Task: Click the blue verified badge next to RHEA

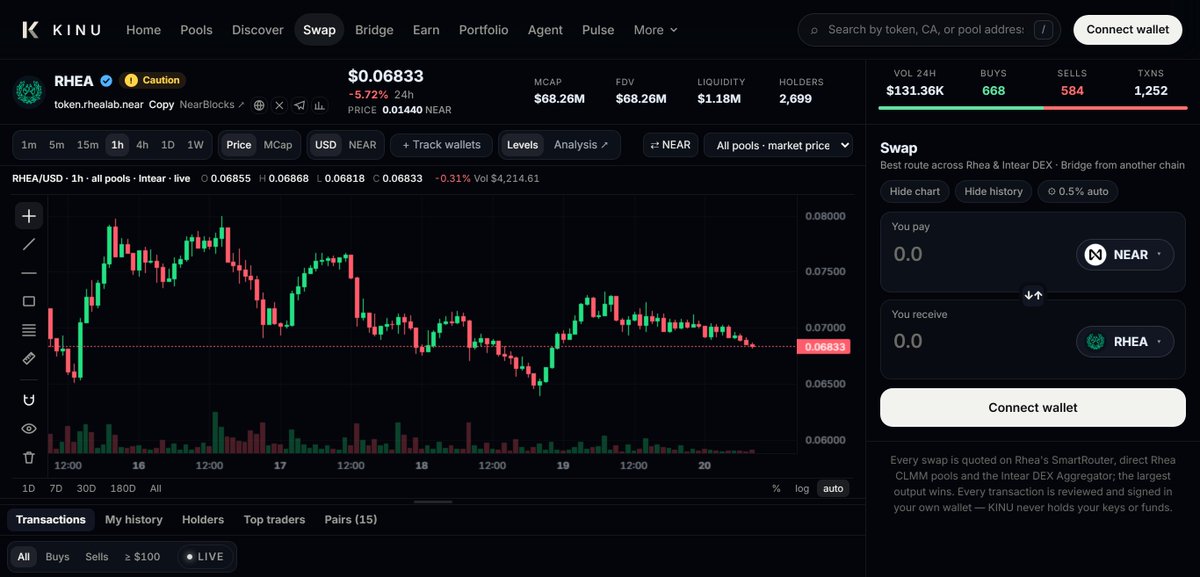Action: (x=105, y=80)
